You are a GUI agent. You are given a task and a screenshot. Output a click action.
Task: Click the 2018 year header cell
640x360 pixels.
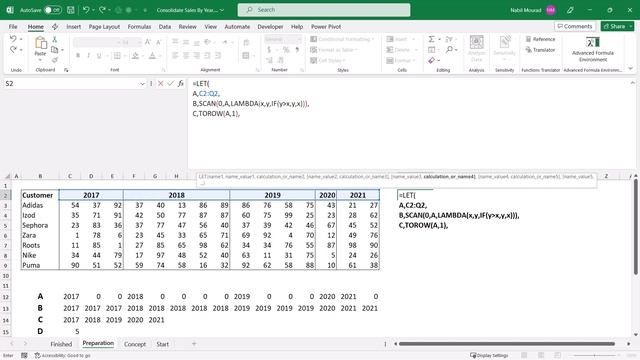[x=176, y=195]
